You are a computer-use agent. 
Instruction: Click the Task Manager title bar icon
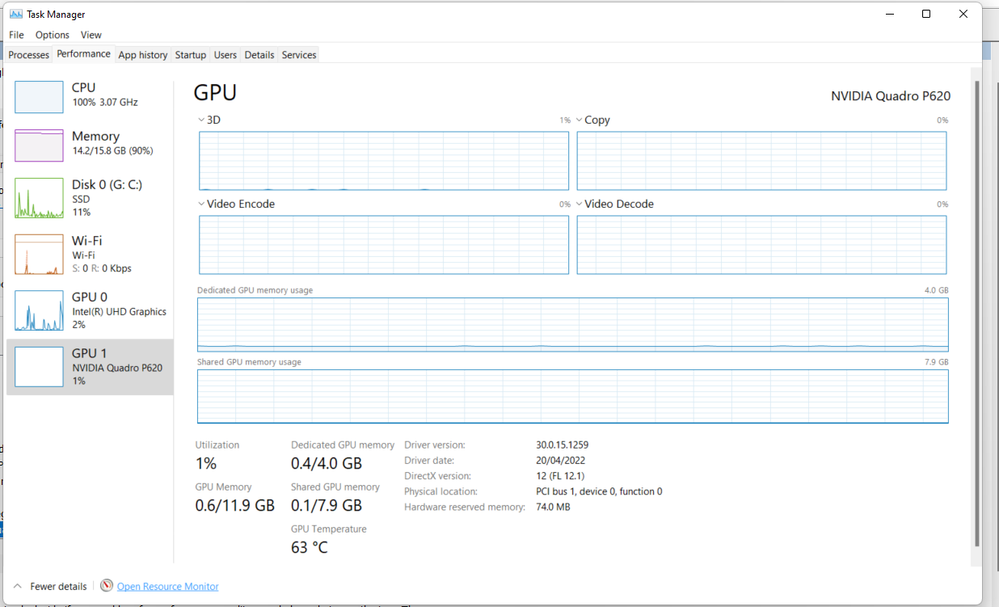tap(17, 14)
